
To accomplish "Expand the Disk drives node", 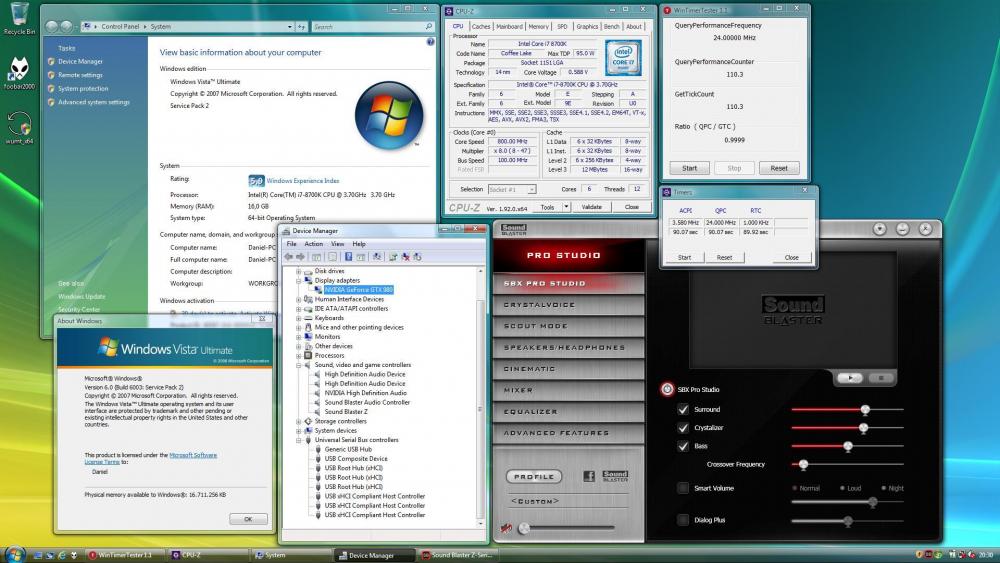I will tap(298, 271).
